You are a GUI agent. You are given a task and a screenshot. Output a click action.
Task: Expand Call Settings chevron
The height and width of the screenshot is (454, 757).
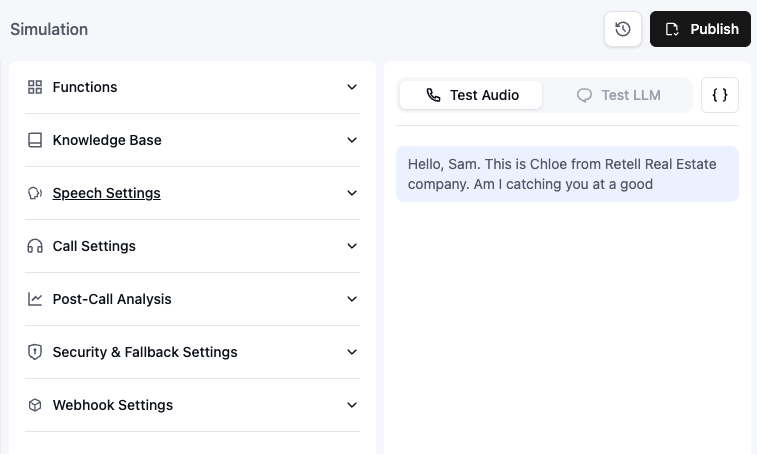tap(352, 246)
